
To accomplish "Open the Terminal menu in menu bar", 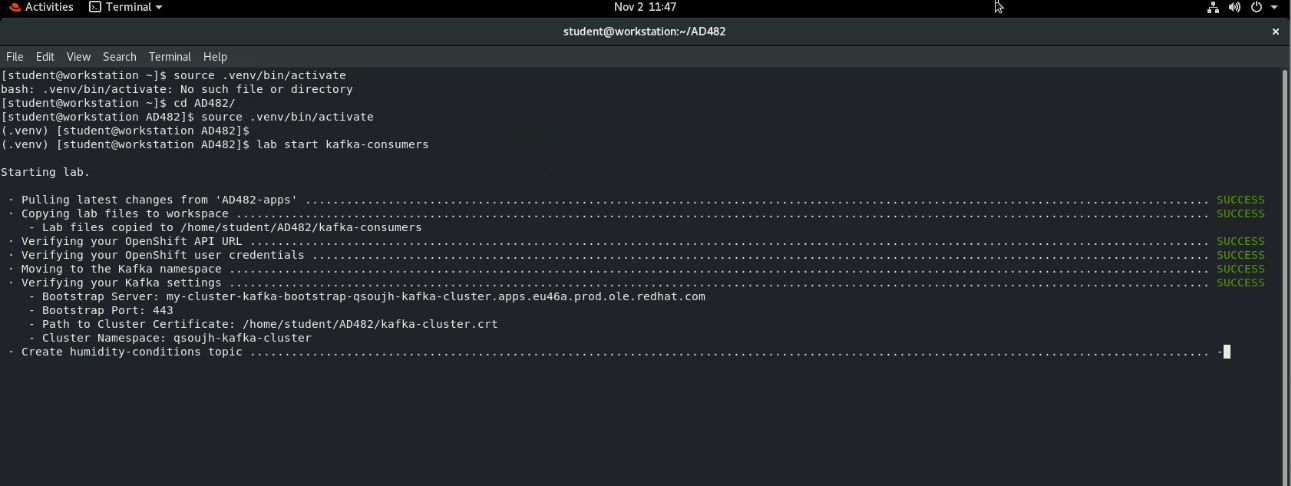I will pos(170,57).
